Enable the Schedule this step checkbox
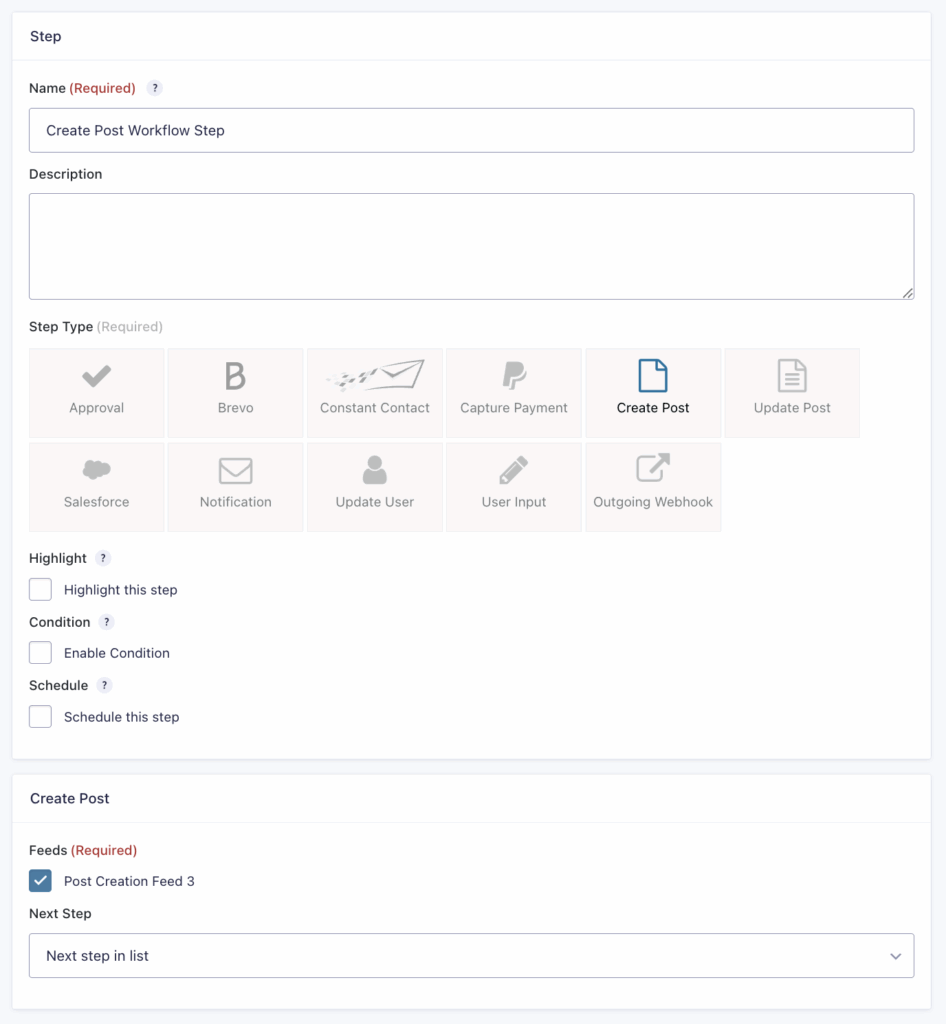Image resolution: width=946 pixels, height=1024 pixels. click(40, 716)
